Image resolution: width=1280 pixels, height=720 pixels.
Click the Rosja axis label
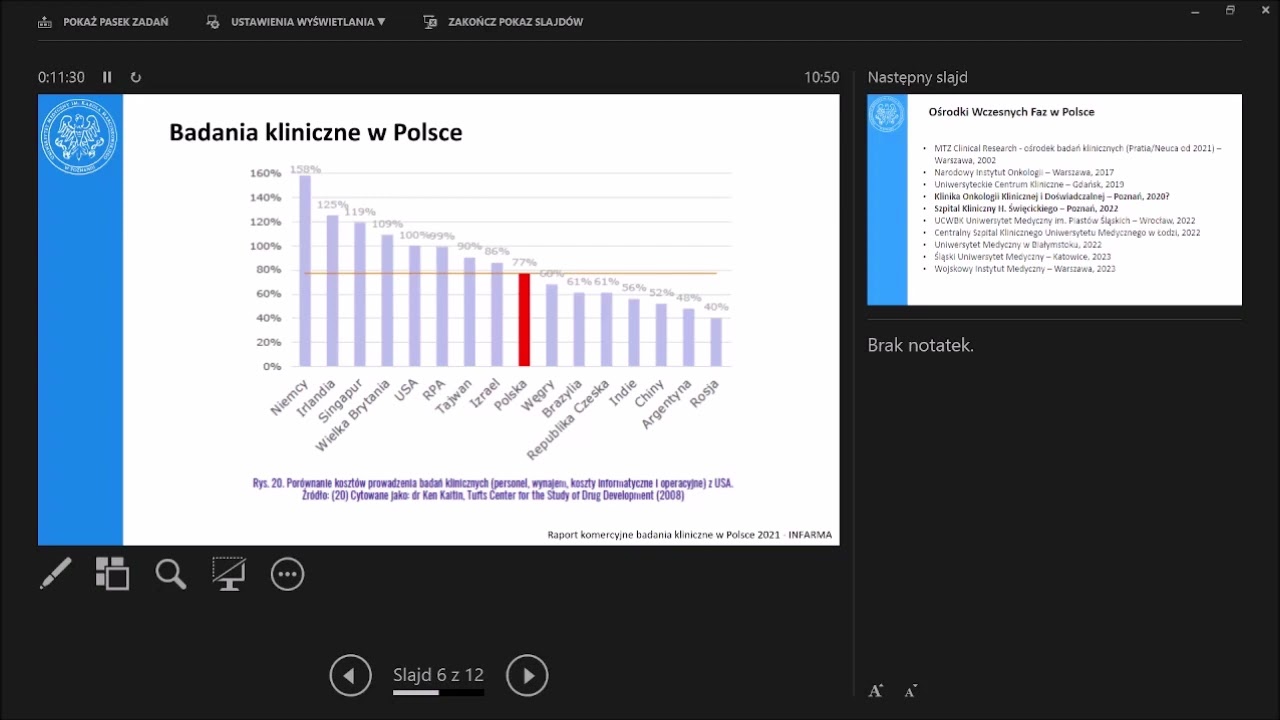coord(707,393)
